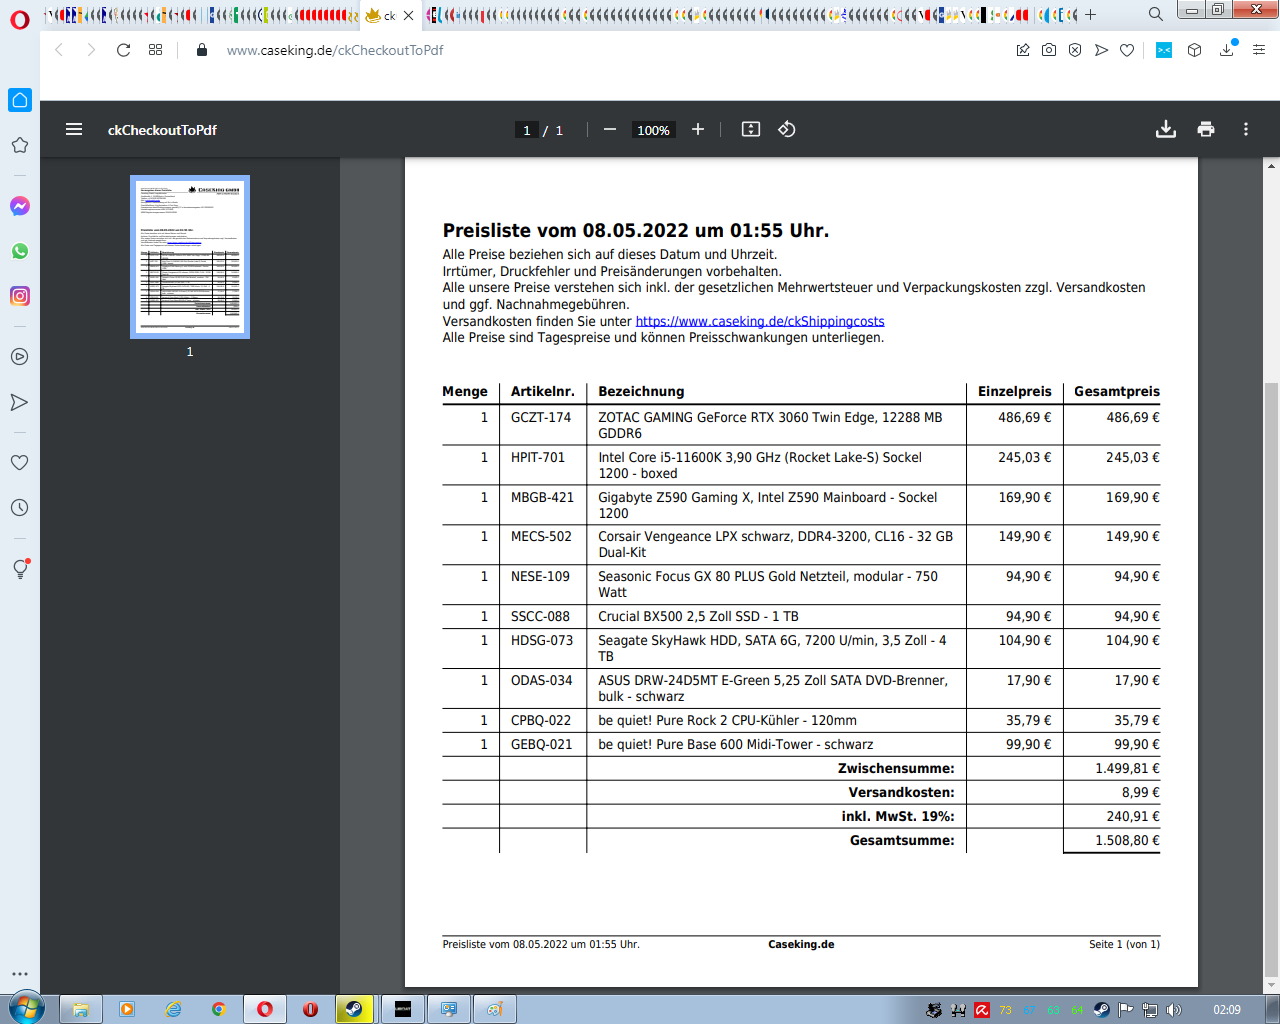Open the PDF viewer more actions menu

1246,129
